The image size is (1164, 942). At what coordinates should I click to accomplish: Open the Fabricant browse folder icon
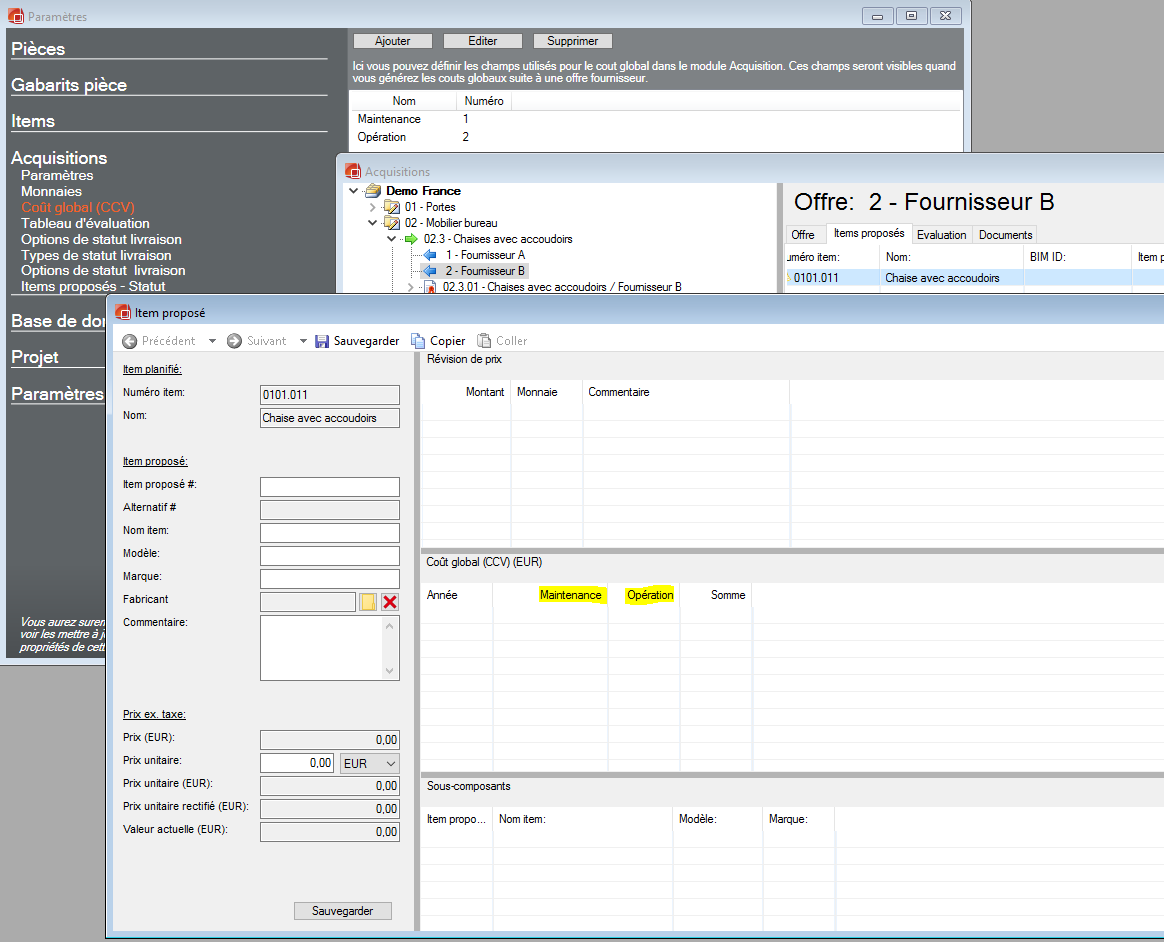[368, 601]
